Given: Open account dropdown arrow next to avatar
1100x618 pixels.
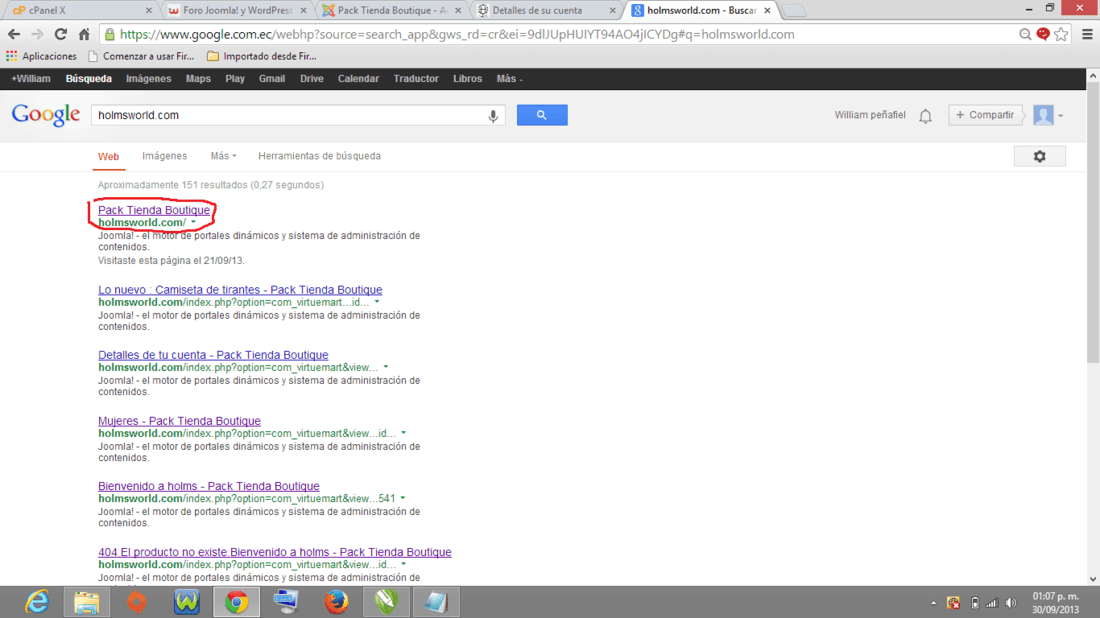Looking at the screenshot, I should coord(1061,116).
